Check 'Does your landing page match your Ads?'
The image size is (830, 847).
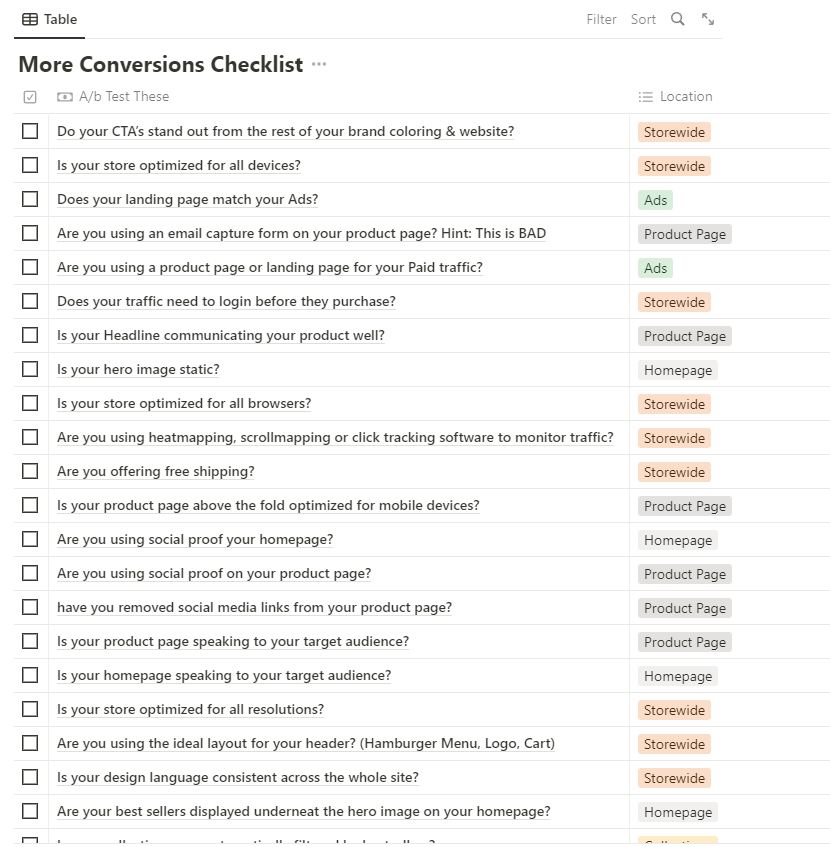pos(29,198)
